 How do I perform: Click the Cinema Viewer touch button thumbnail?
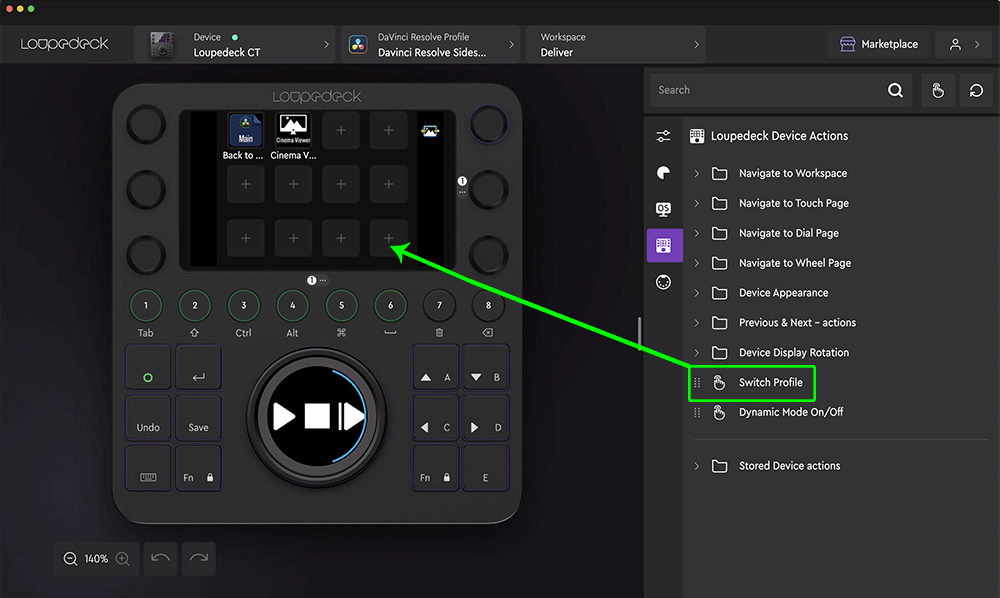[293, 128]
